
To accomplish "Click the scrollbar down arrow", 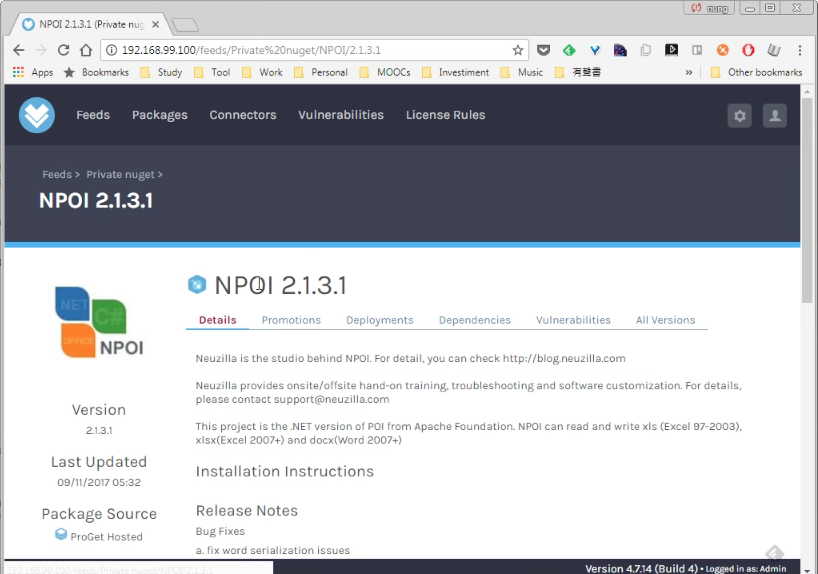I will click(x=807, y=569).
